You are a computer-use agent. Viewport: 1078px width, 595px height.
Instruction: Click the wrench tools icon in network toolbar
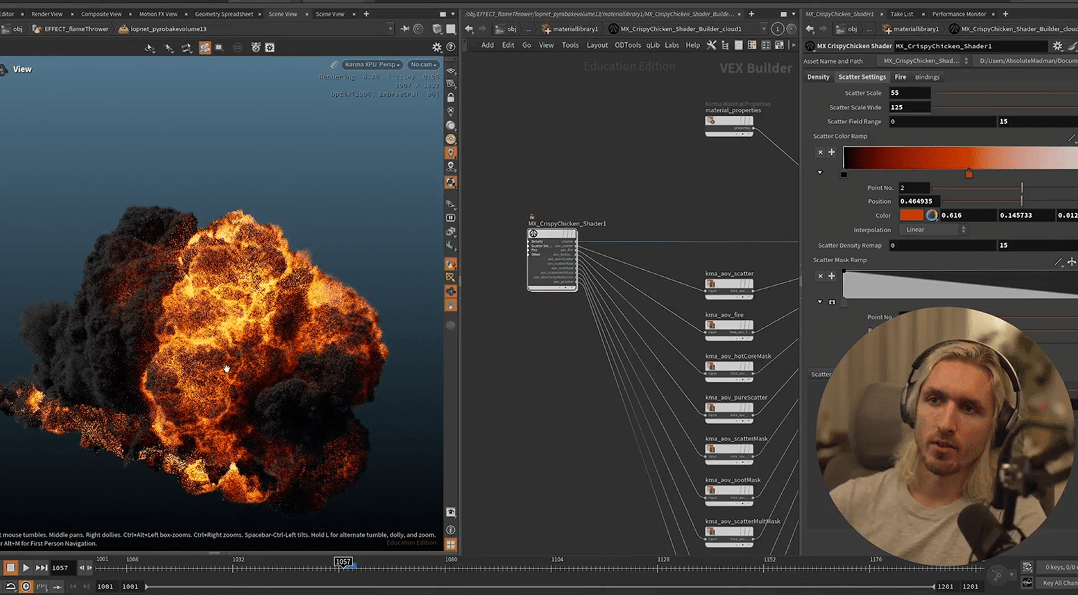point(712,45)
